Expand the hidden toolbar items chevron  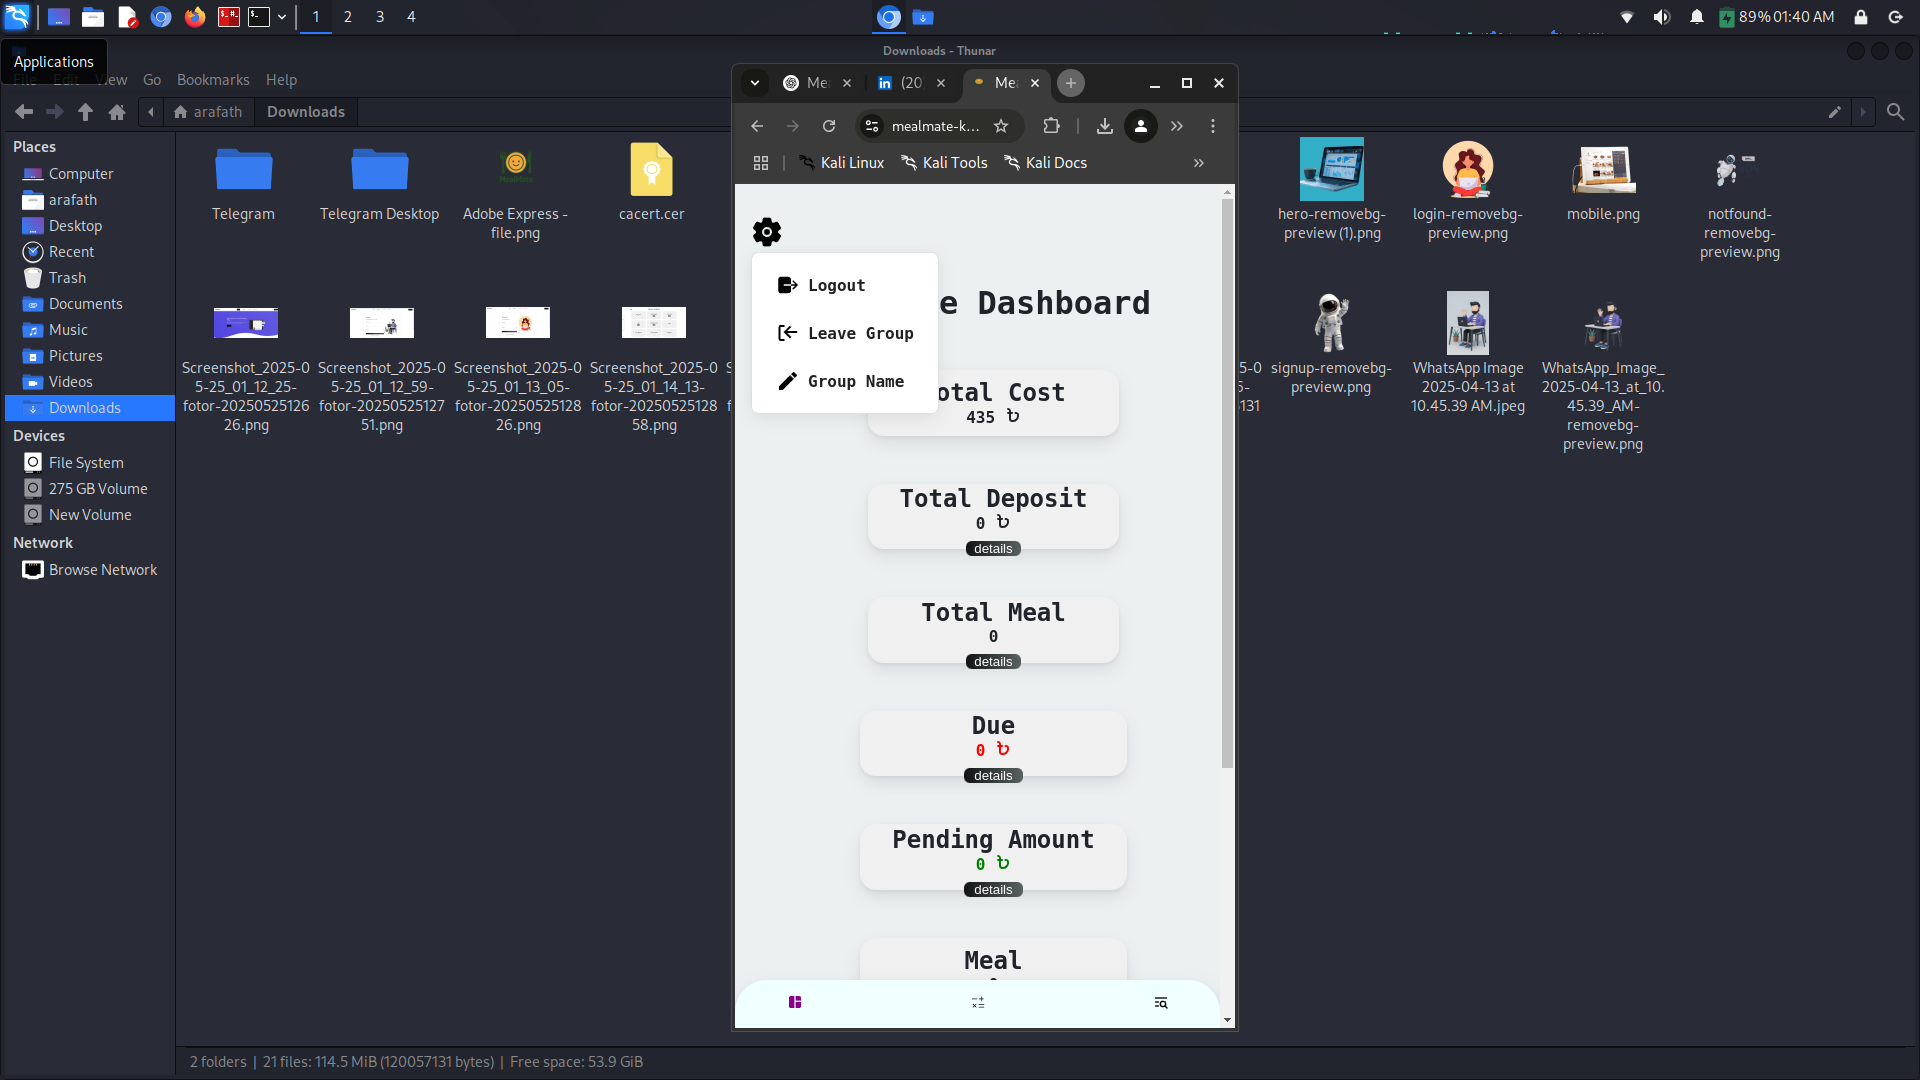[x=1177, y=126]
